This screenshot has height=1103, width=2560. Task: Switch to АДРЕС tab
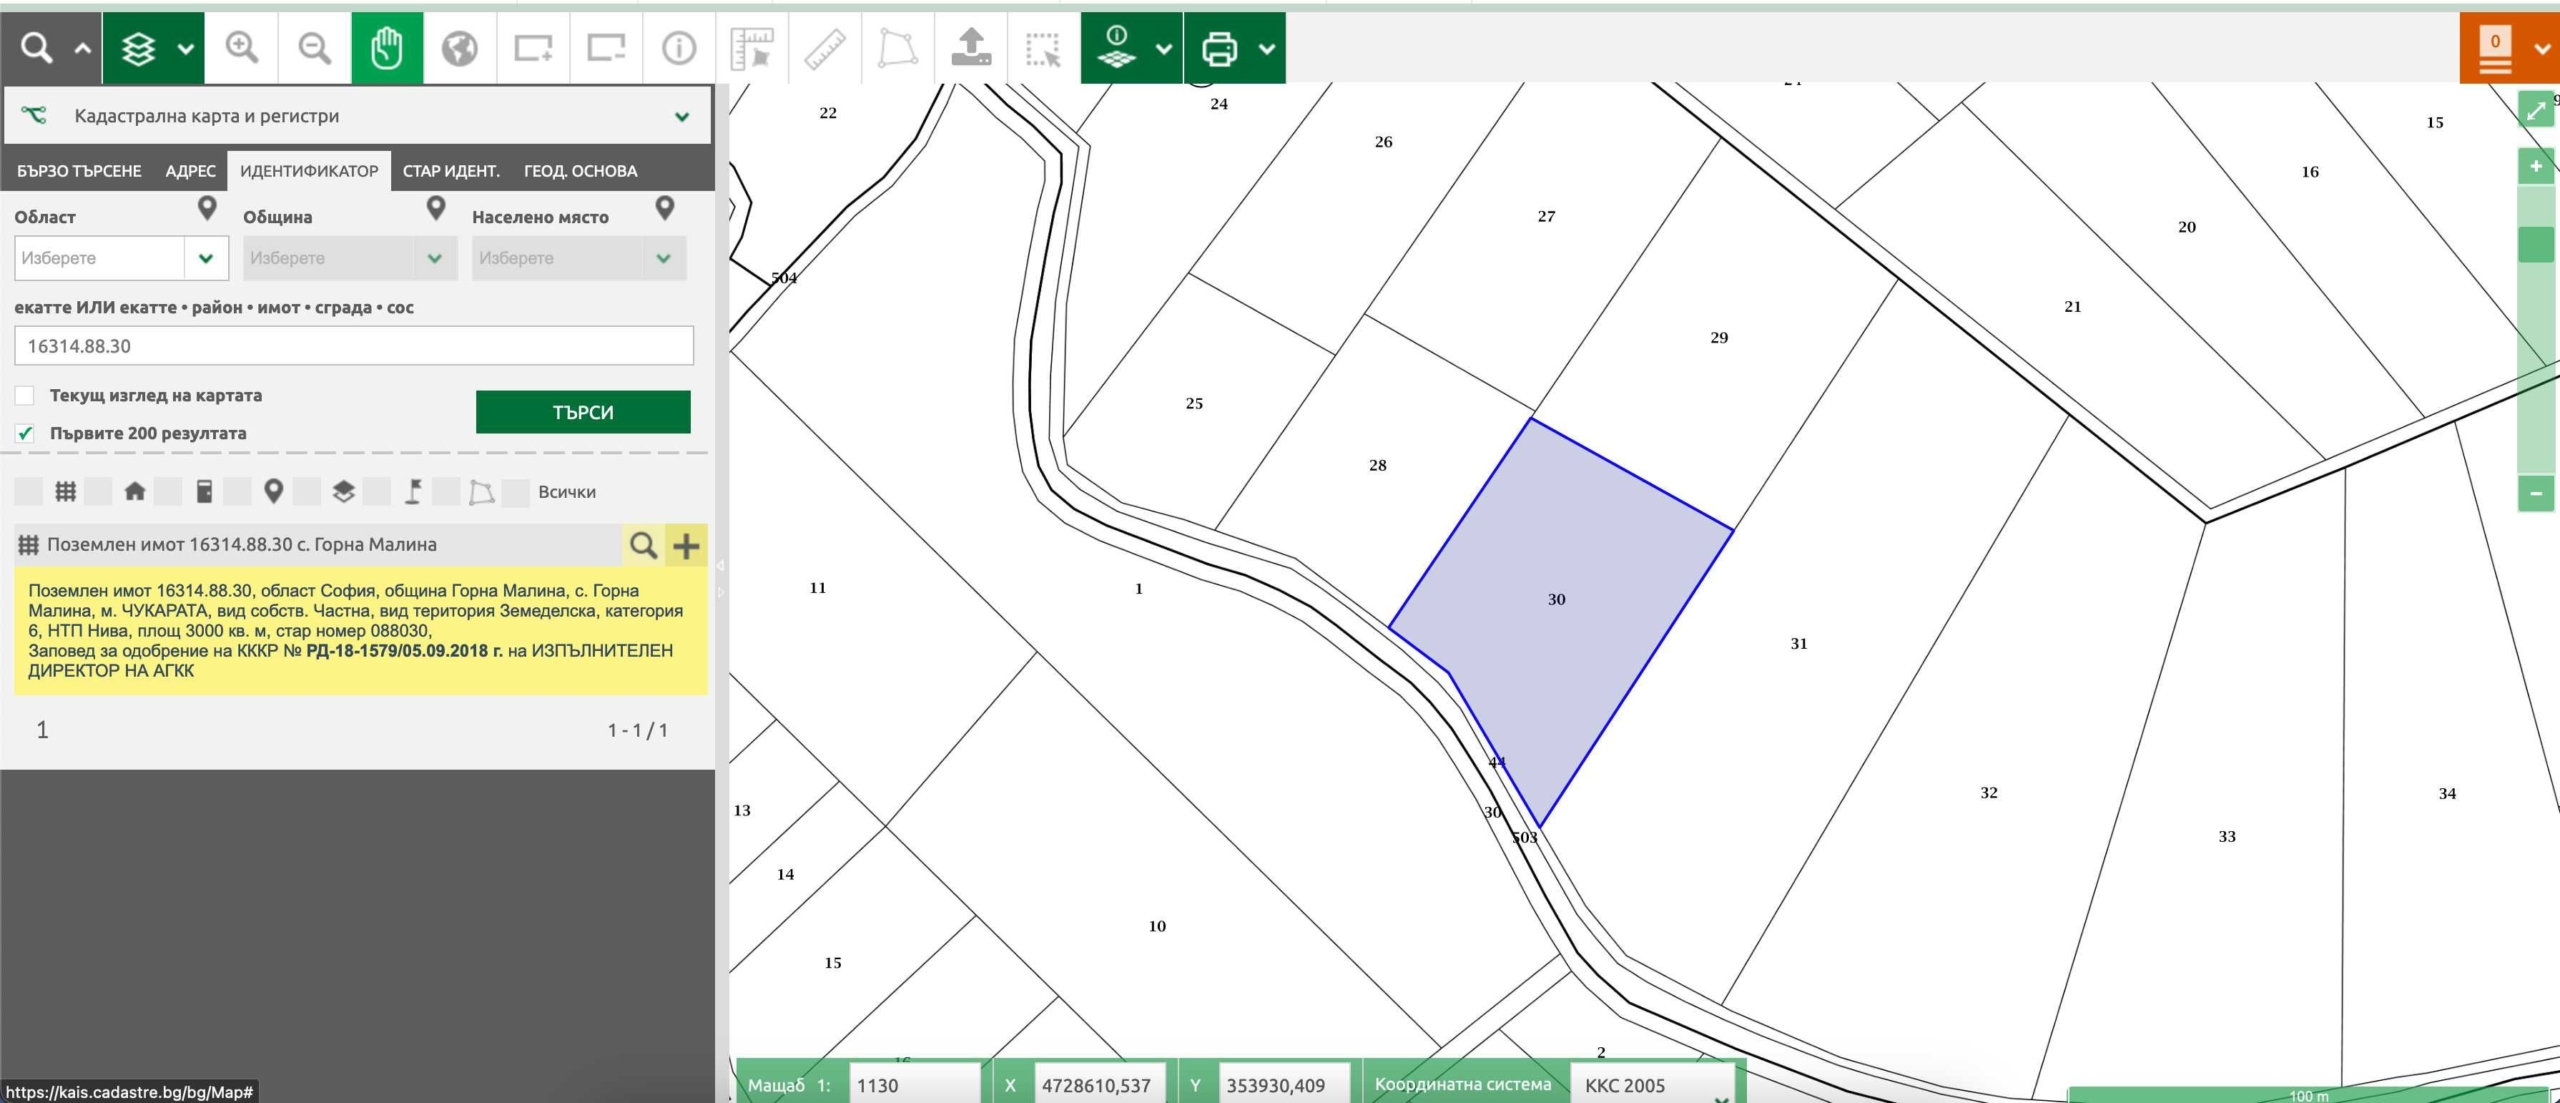[x=190, y=171]
